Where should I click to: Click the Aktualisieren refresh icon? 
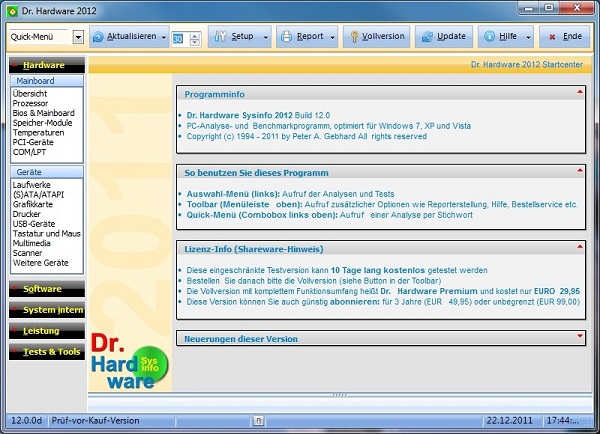pyautogui.click(x=98, y=37)
